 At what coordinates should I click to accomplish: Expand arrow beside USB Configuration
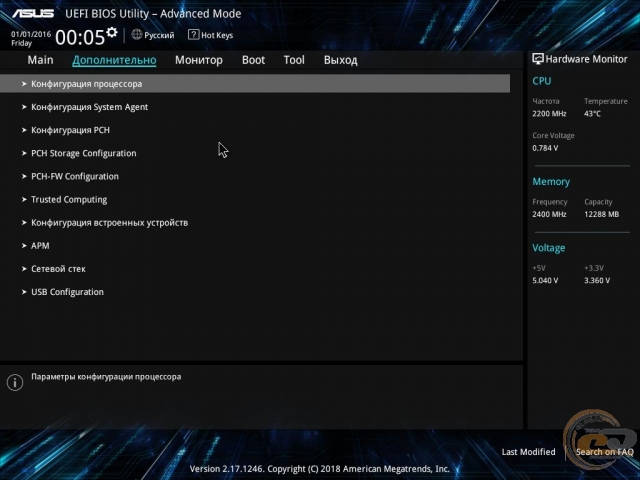pos(24,292)
